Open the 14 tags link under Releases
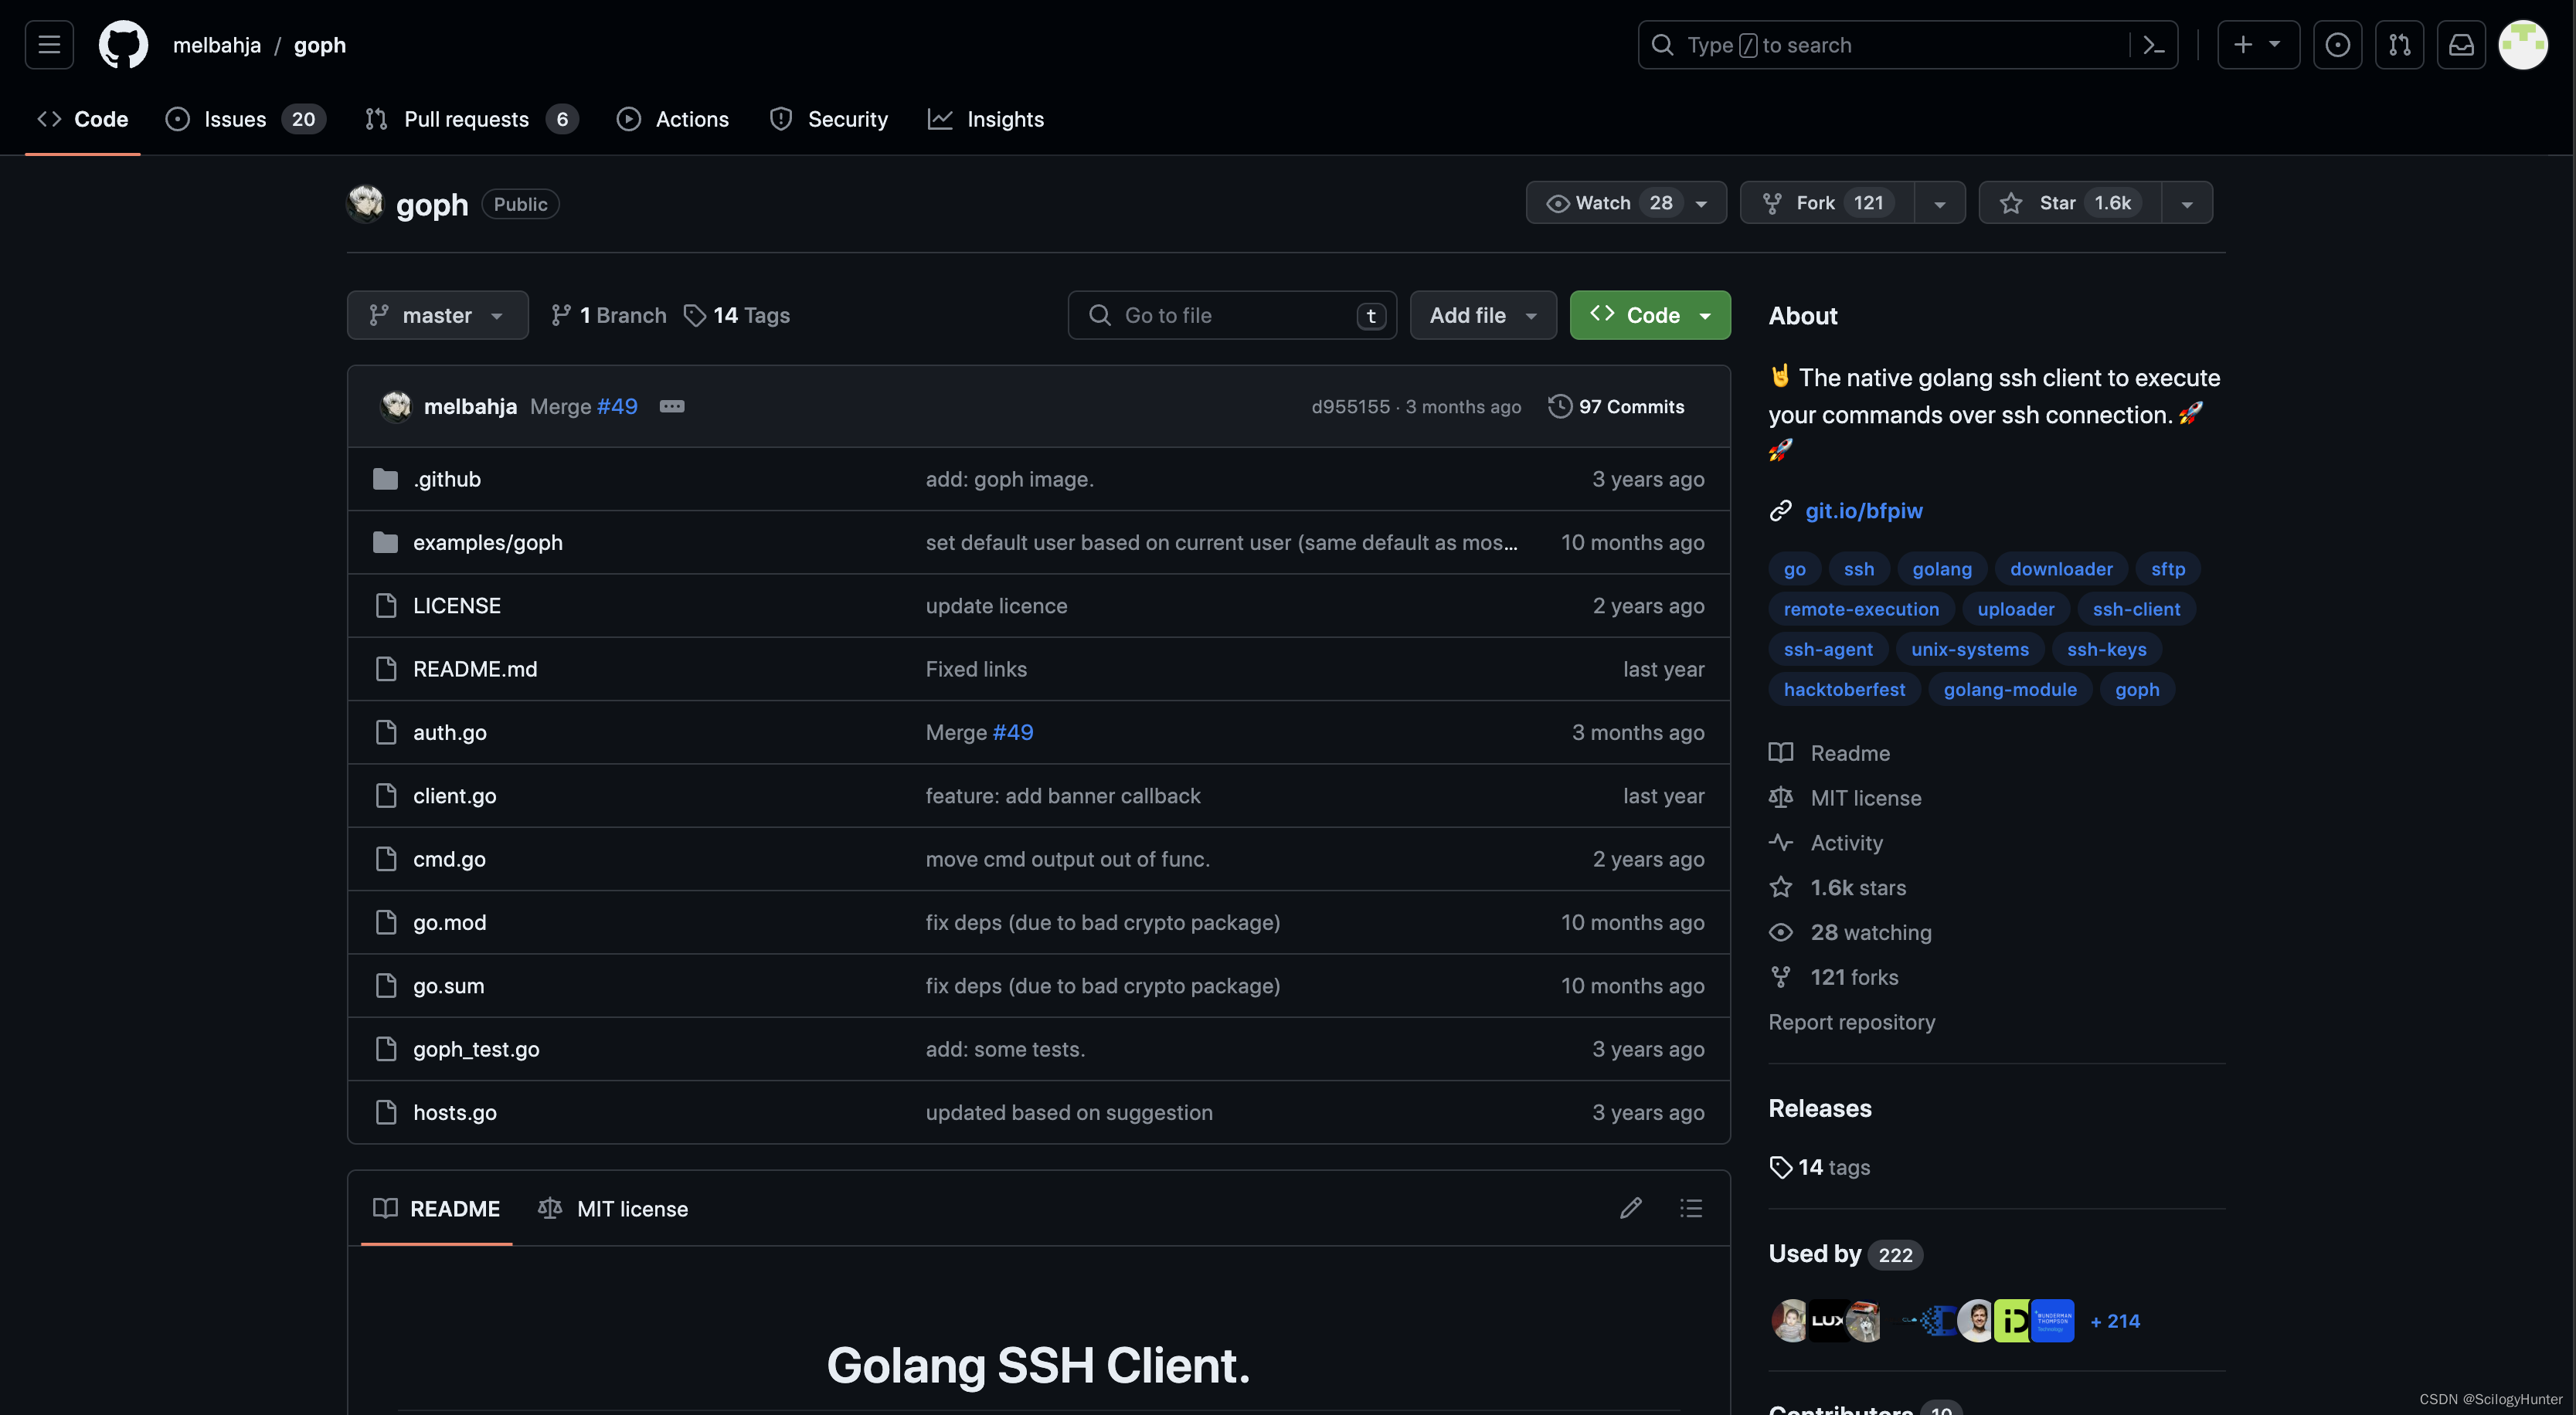2576x1415 pixels. pyautogui.click(x=1820, y=1167)
